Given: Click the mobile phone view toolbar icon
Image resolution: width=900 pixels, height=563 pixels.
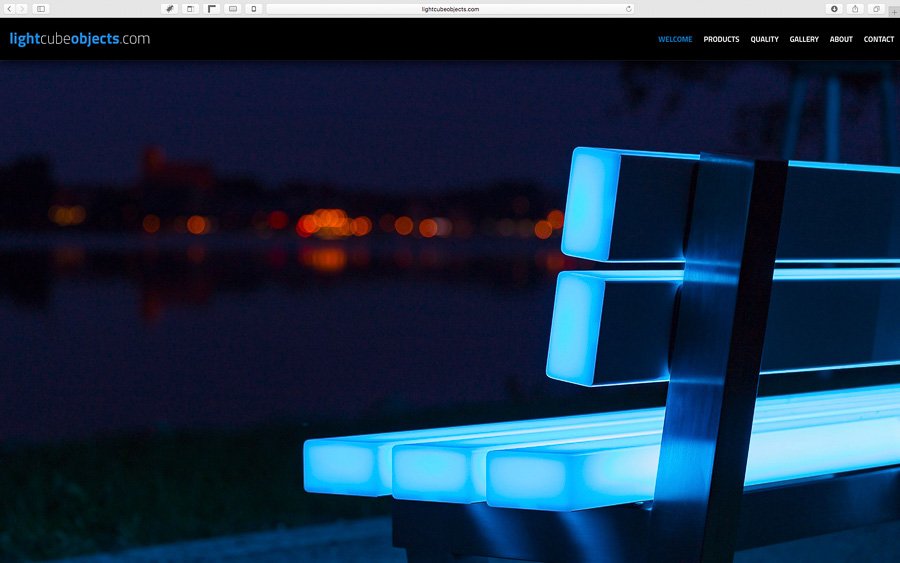Looking at the screenshot, I should (x=254, y=9).
